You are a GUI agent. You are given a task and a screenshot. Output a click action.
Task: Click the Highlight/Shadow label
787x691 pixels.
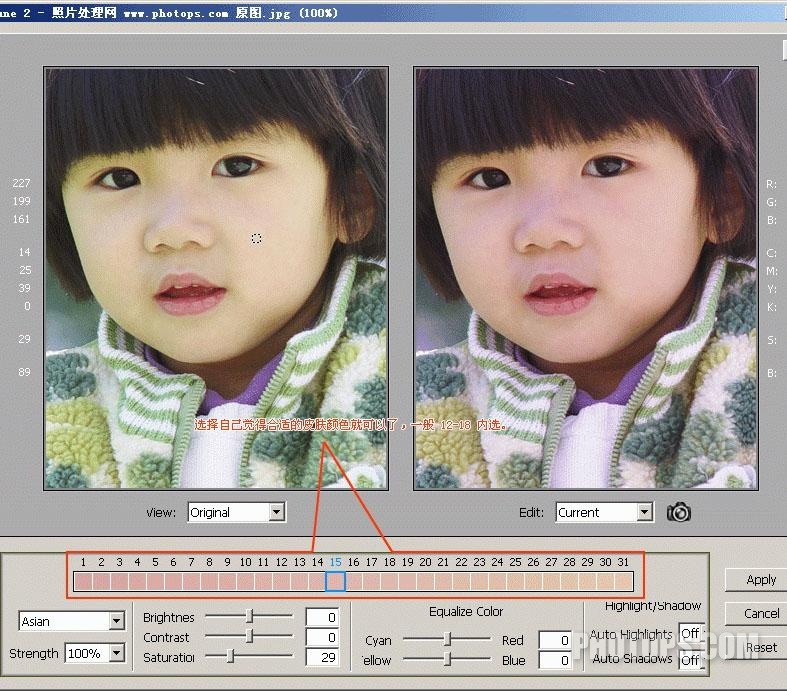(x=652, y=606)
